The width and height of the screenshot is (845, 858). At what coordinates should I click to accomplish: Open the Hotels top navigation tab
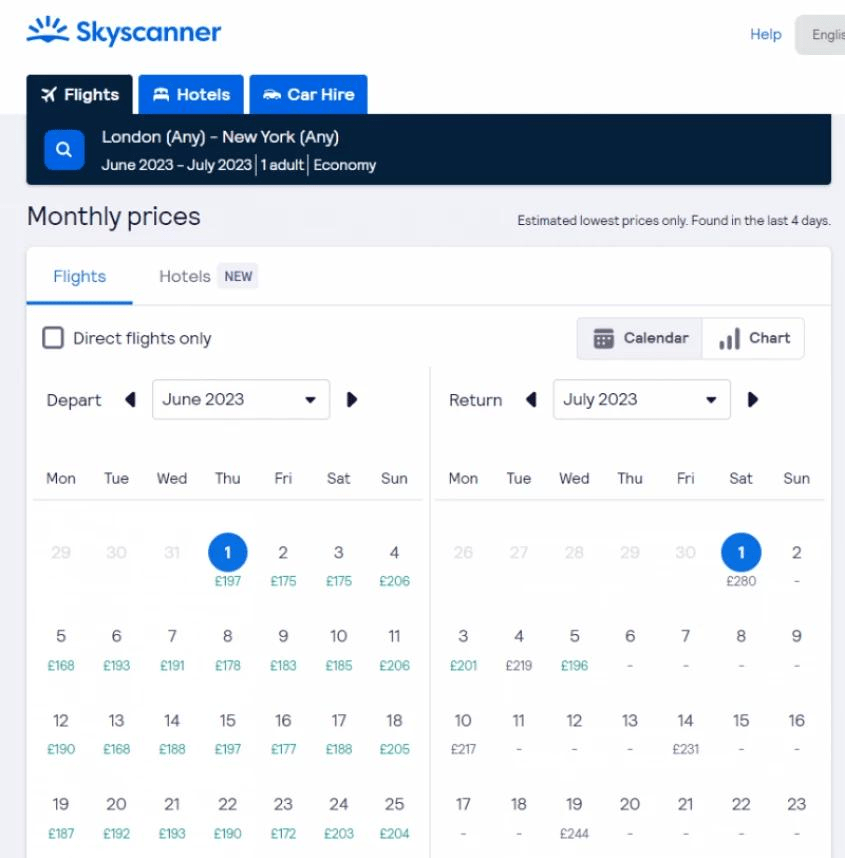(191, 95)
